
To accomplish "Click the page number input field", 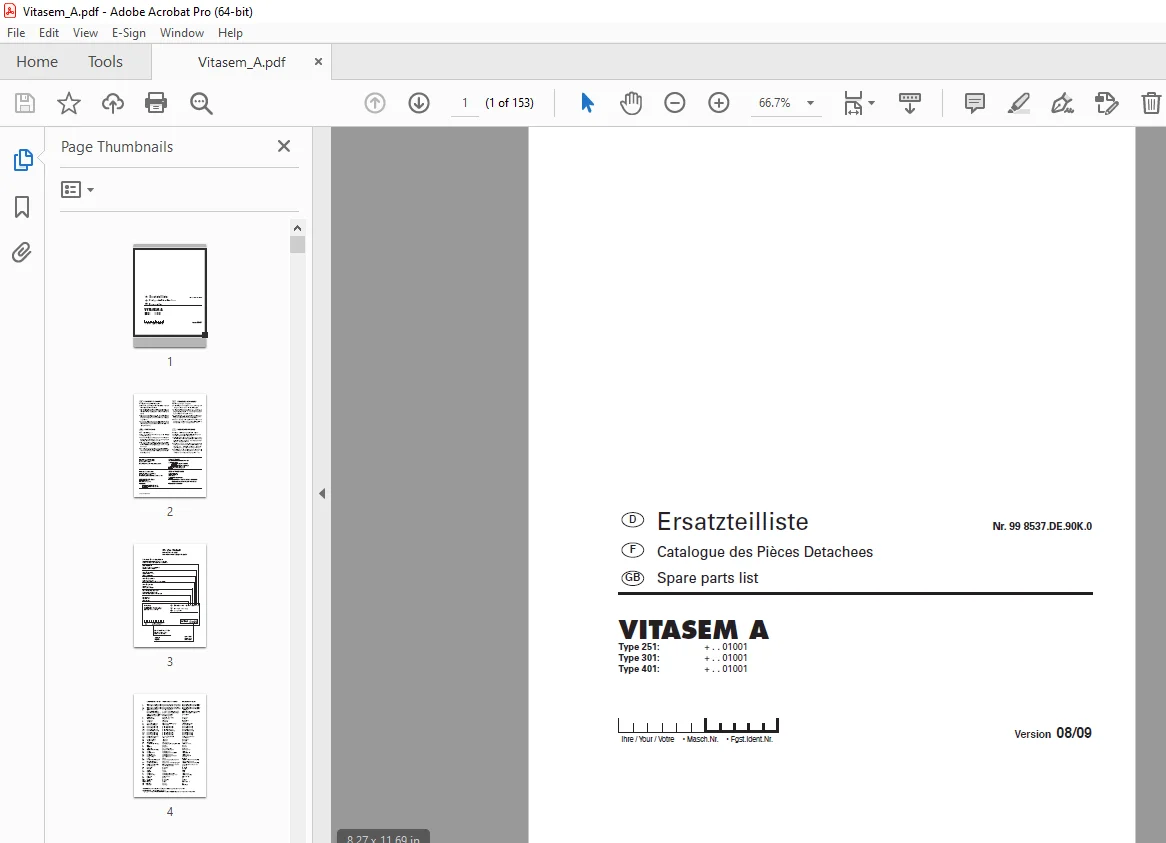I will click(465, 103).
